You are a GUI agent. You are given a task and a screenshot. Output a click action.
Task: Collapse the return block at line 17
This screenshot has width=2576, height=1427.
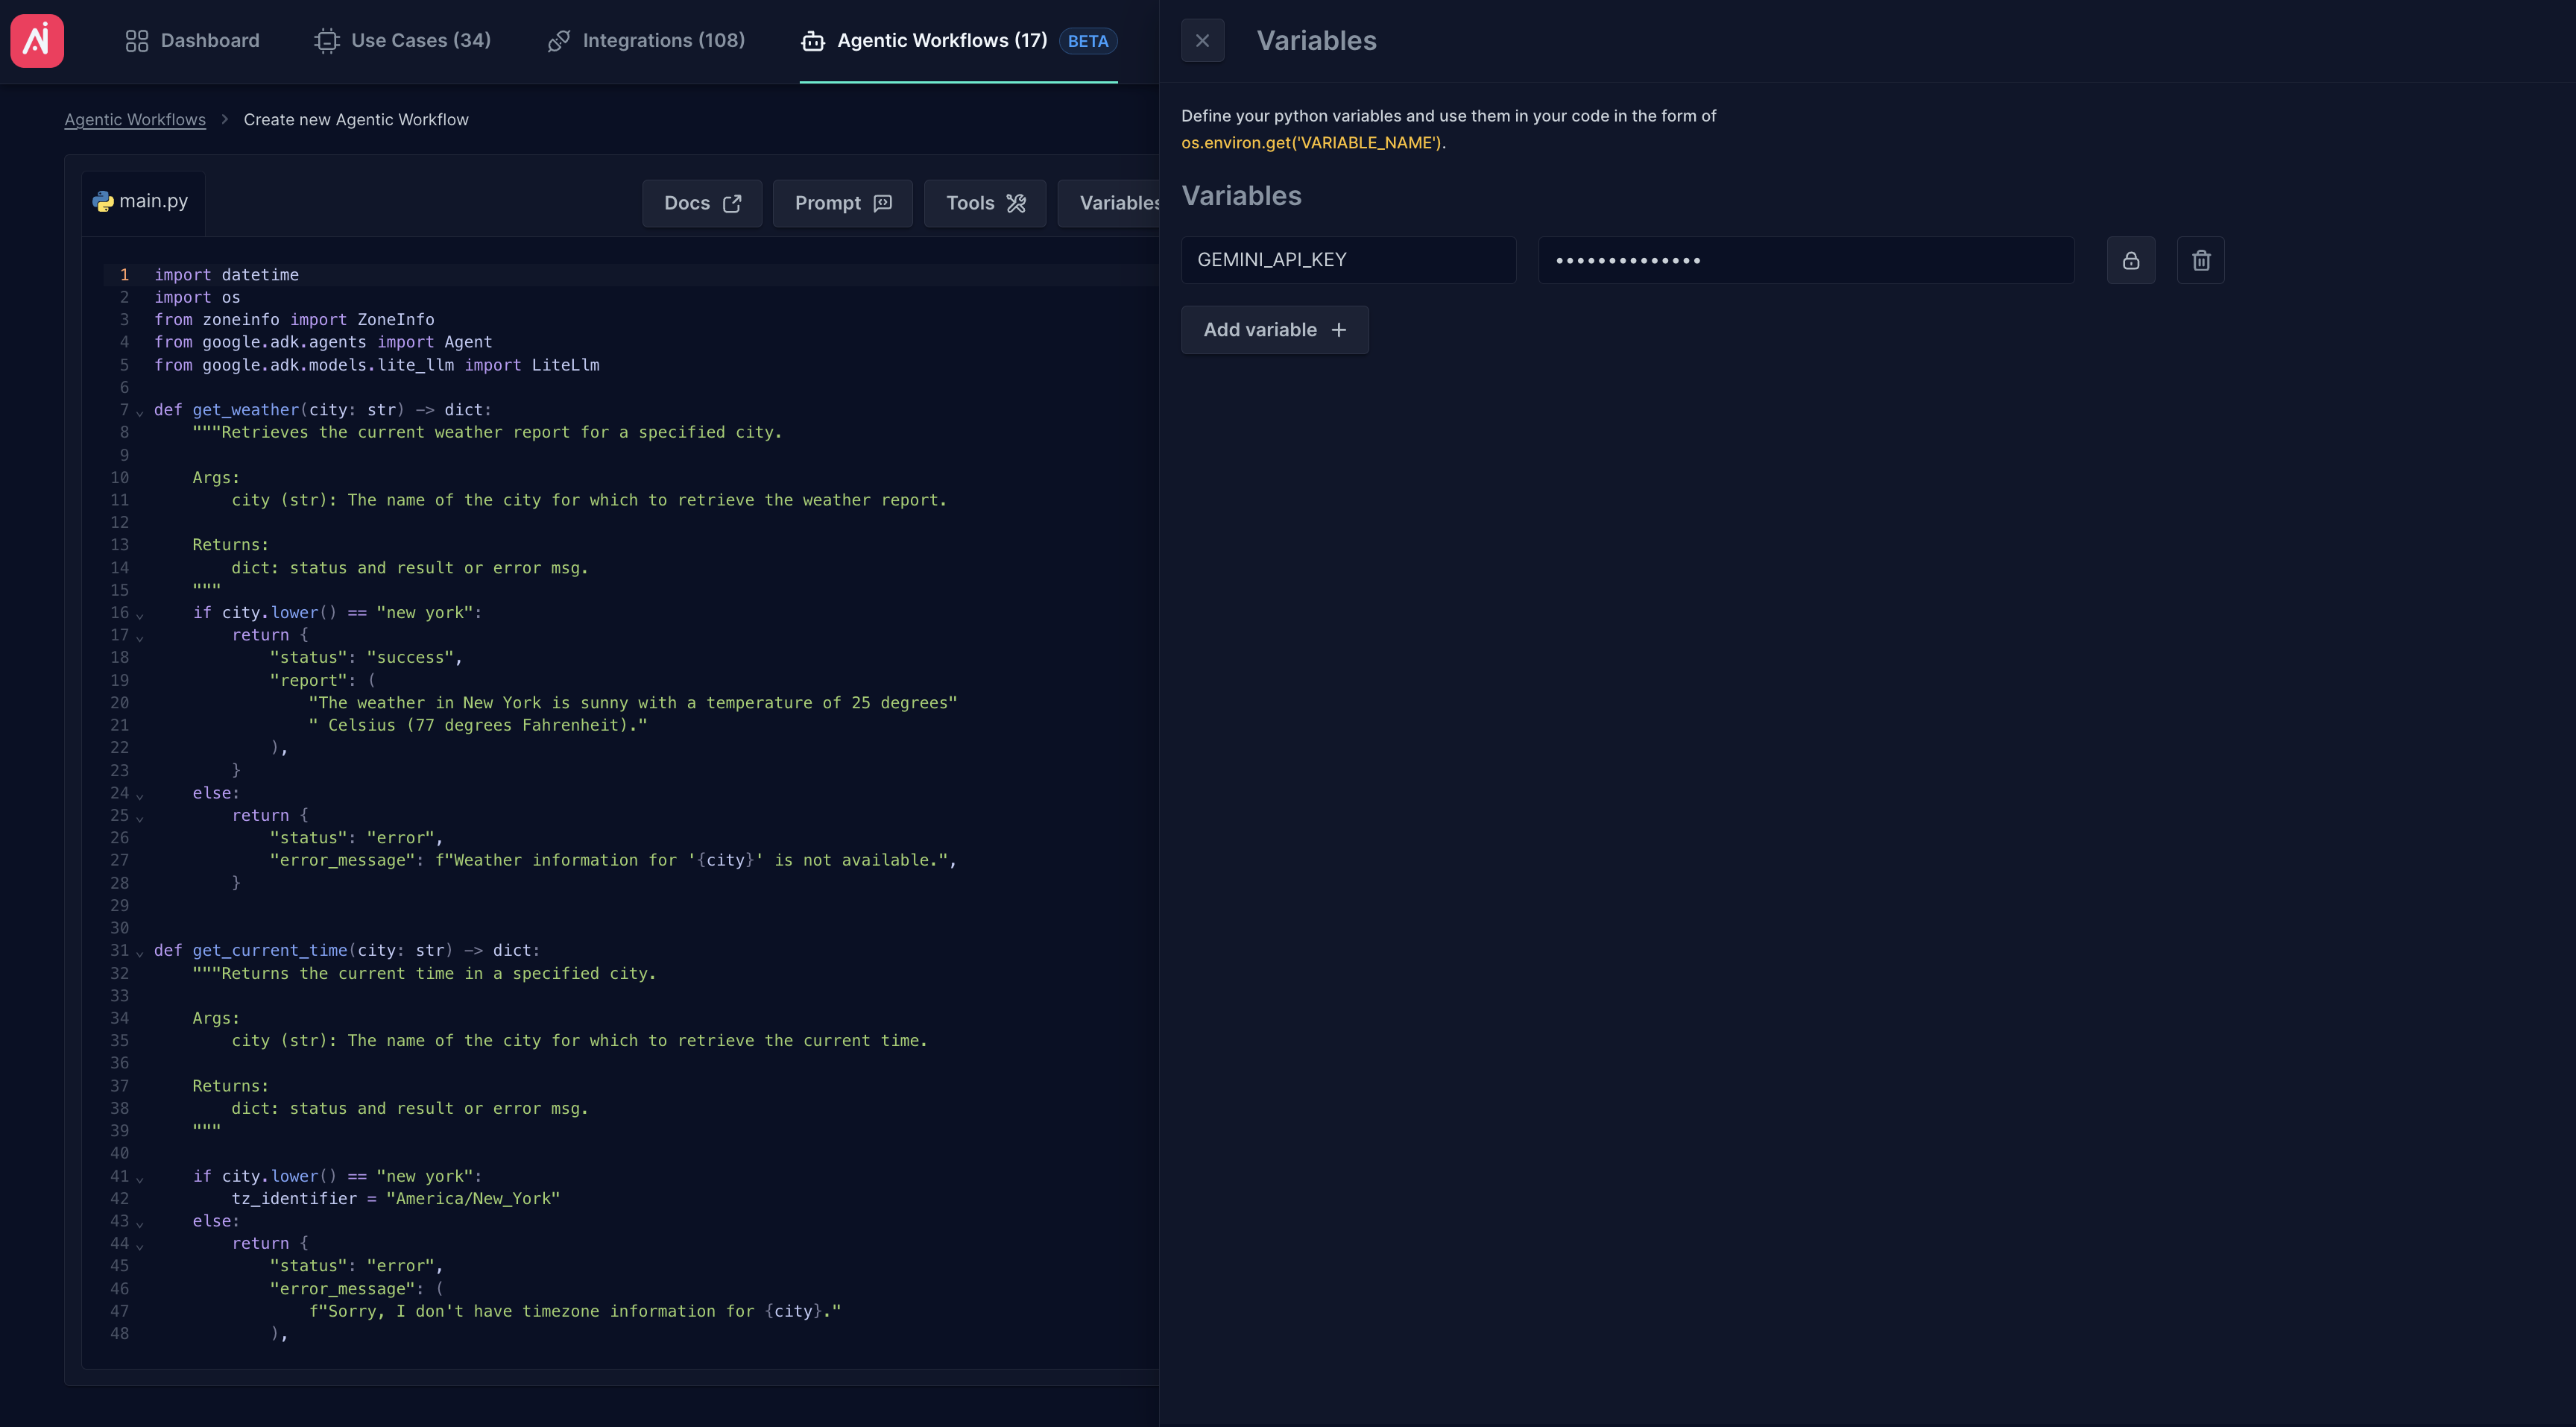[140, 637]
